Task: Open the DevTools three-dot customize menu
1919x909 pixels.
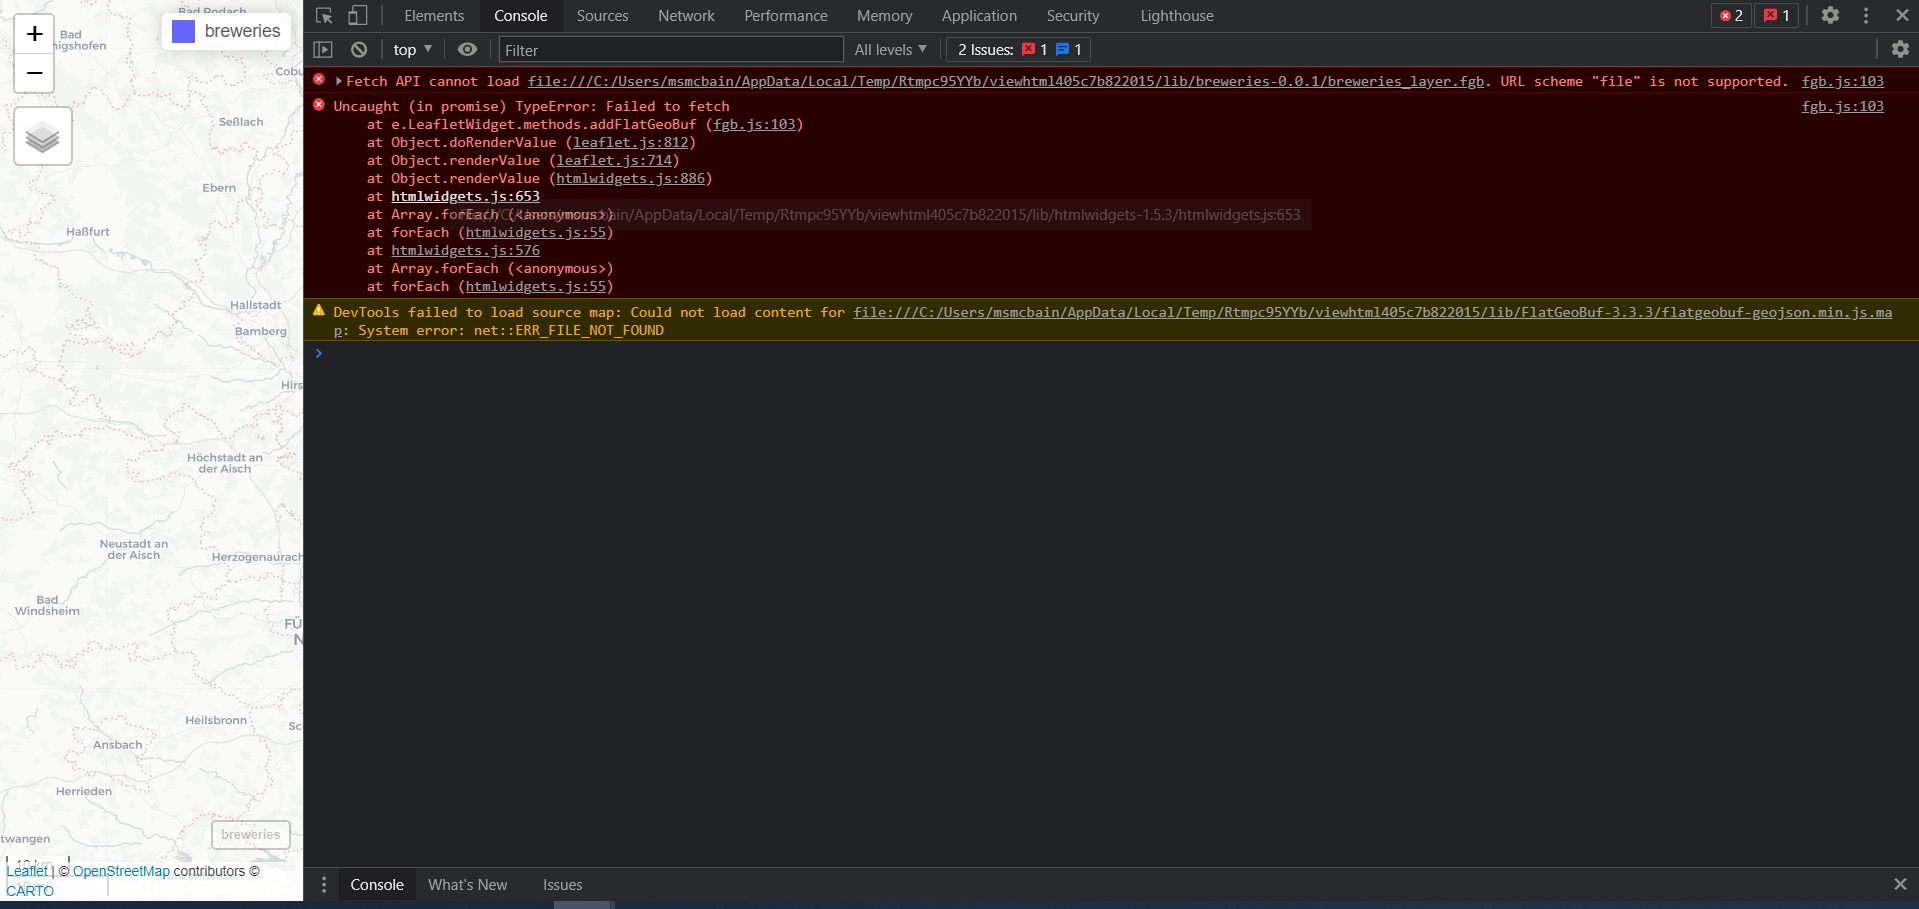Action: coord(1866,16)
